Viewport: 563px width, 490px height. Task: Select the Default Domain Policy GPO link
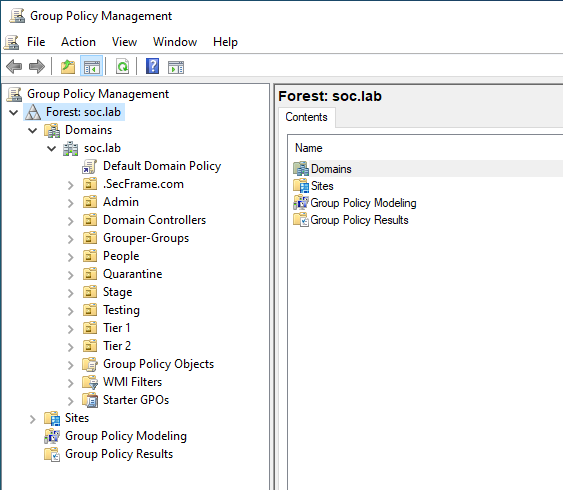(x=162, y=166)
